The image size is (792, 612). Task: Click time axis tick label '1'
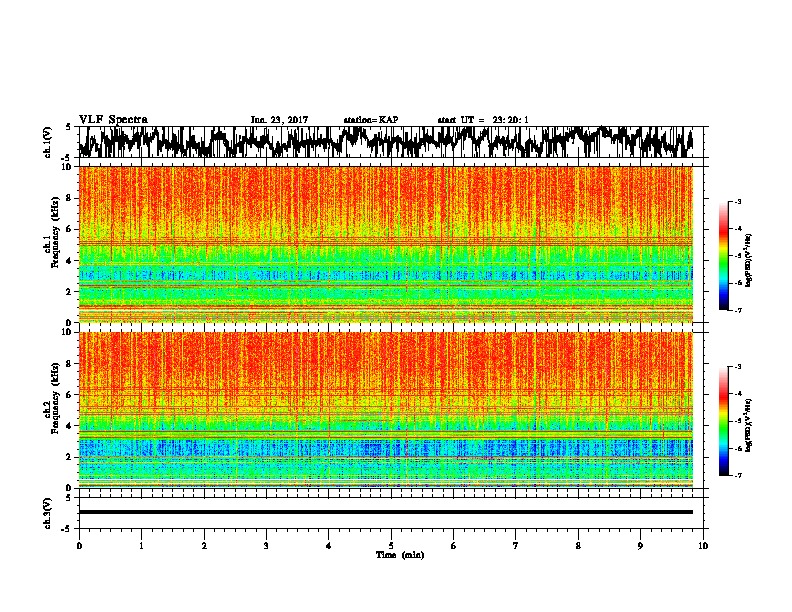(142, 545)
